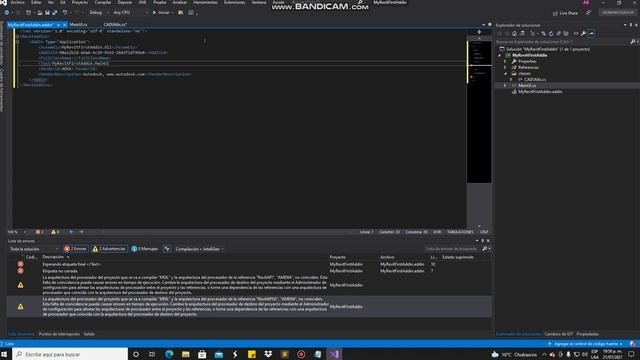Click the Windows taskbar search box

coord(70,354)
